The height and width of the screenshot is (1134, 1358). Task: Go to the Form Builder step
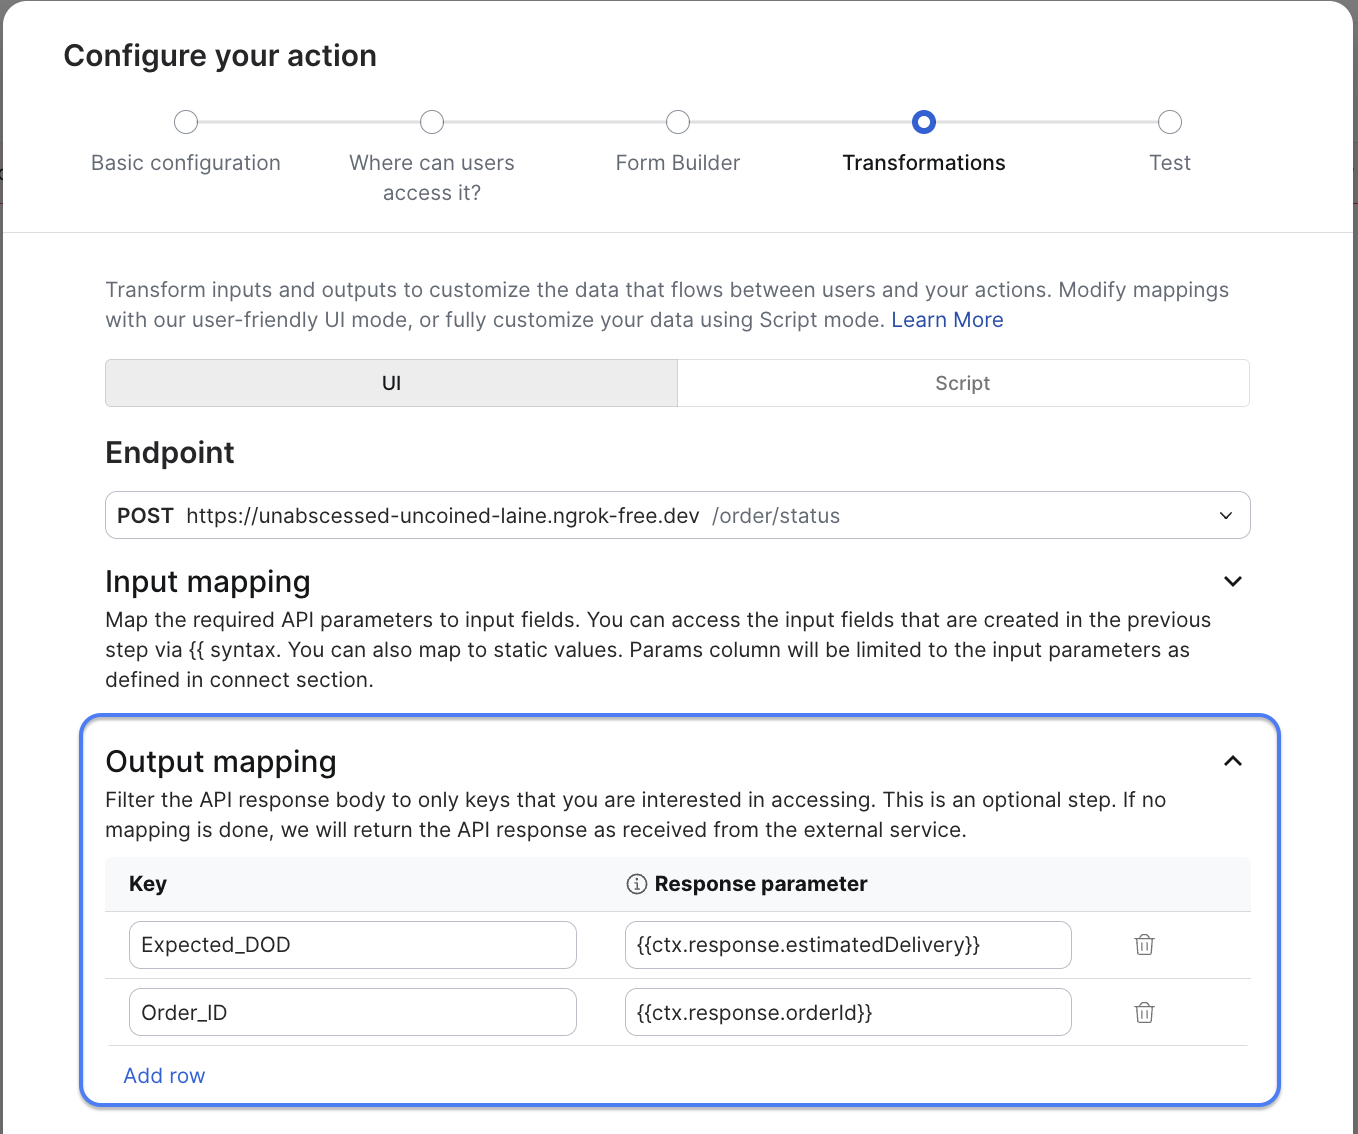(x=678, y=122)
